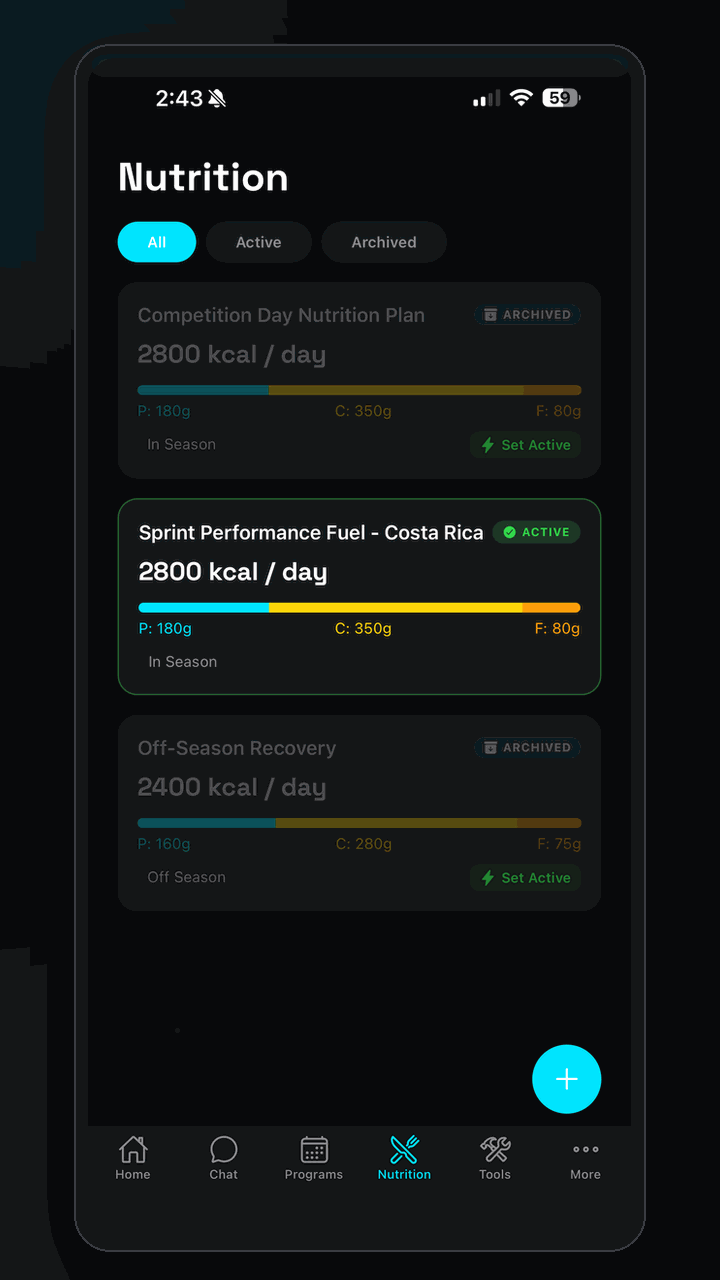Tap the plus button to add a plan
The height and width of the screenshot is (1280, 720).
coord(567,1079)
